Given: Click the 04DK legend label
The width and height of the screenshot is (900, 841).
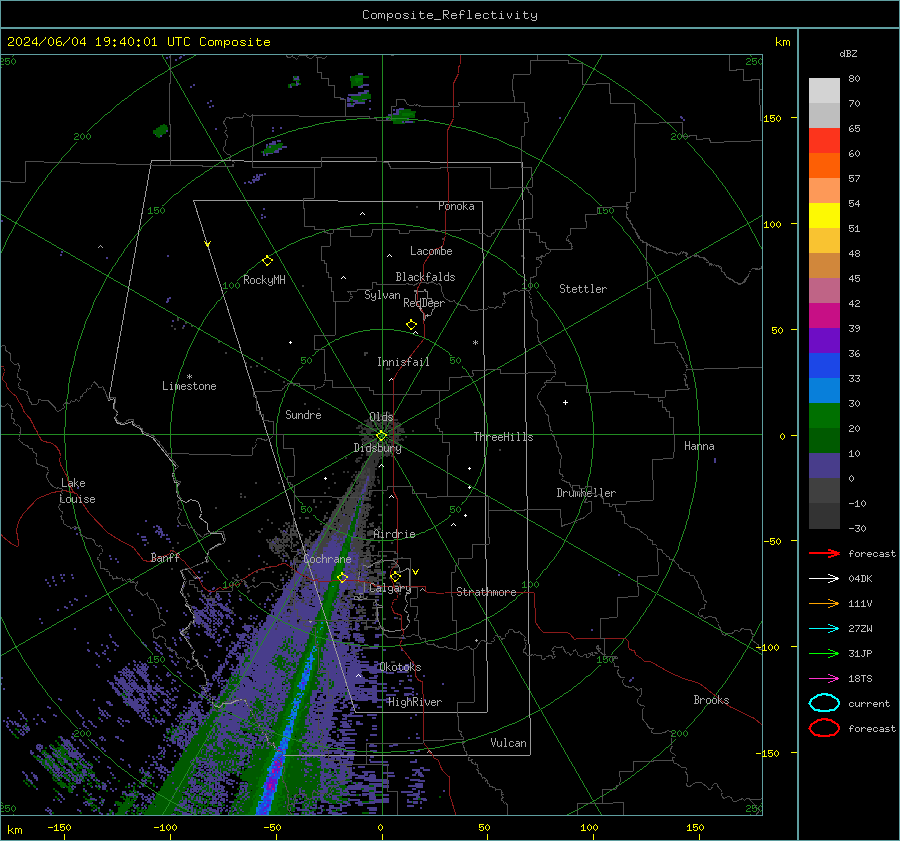Looking at the screenshot, I should tap(860, 579).
